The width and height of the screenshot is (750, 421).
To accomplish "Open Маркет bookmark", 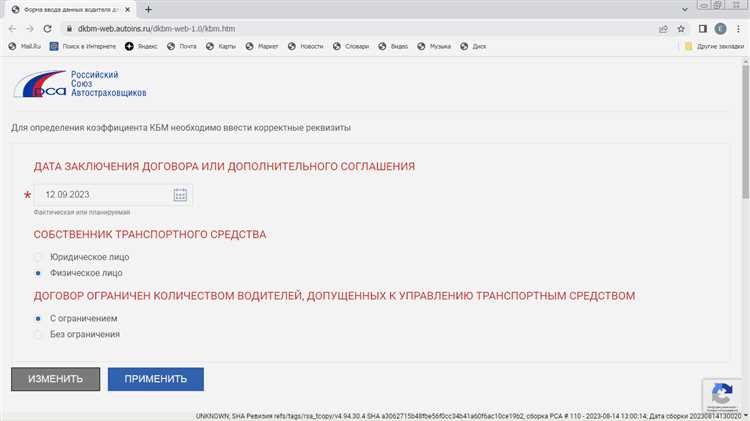I will (x=262, y=46).
